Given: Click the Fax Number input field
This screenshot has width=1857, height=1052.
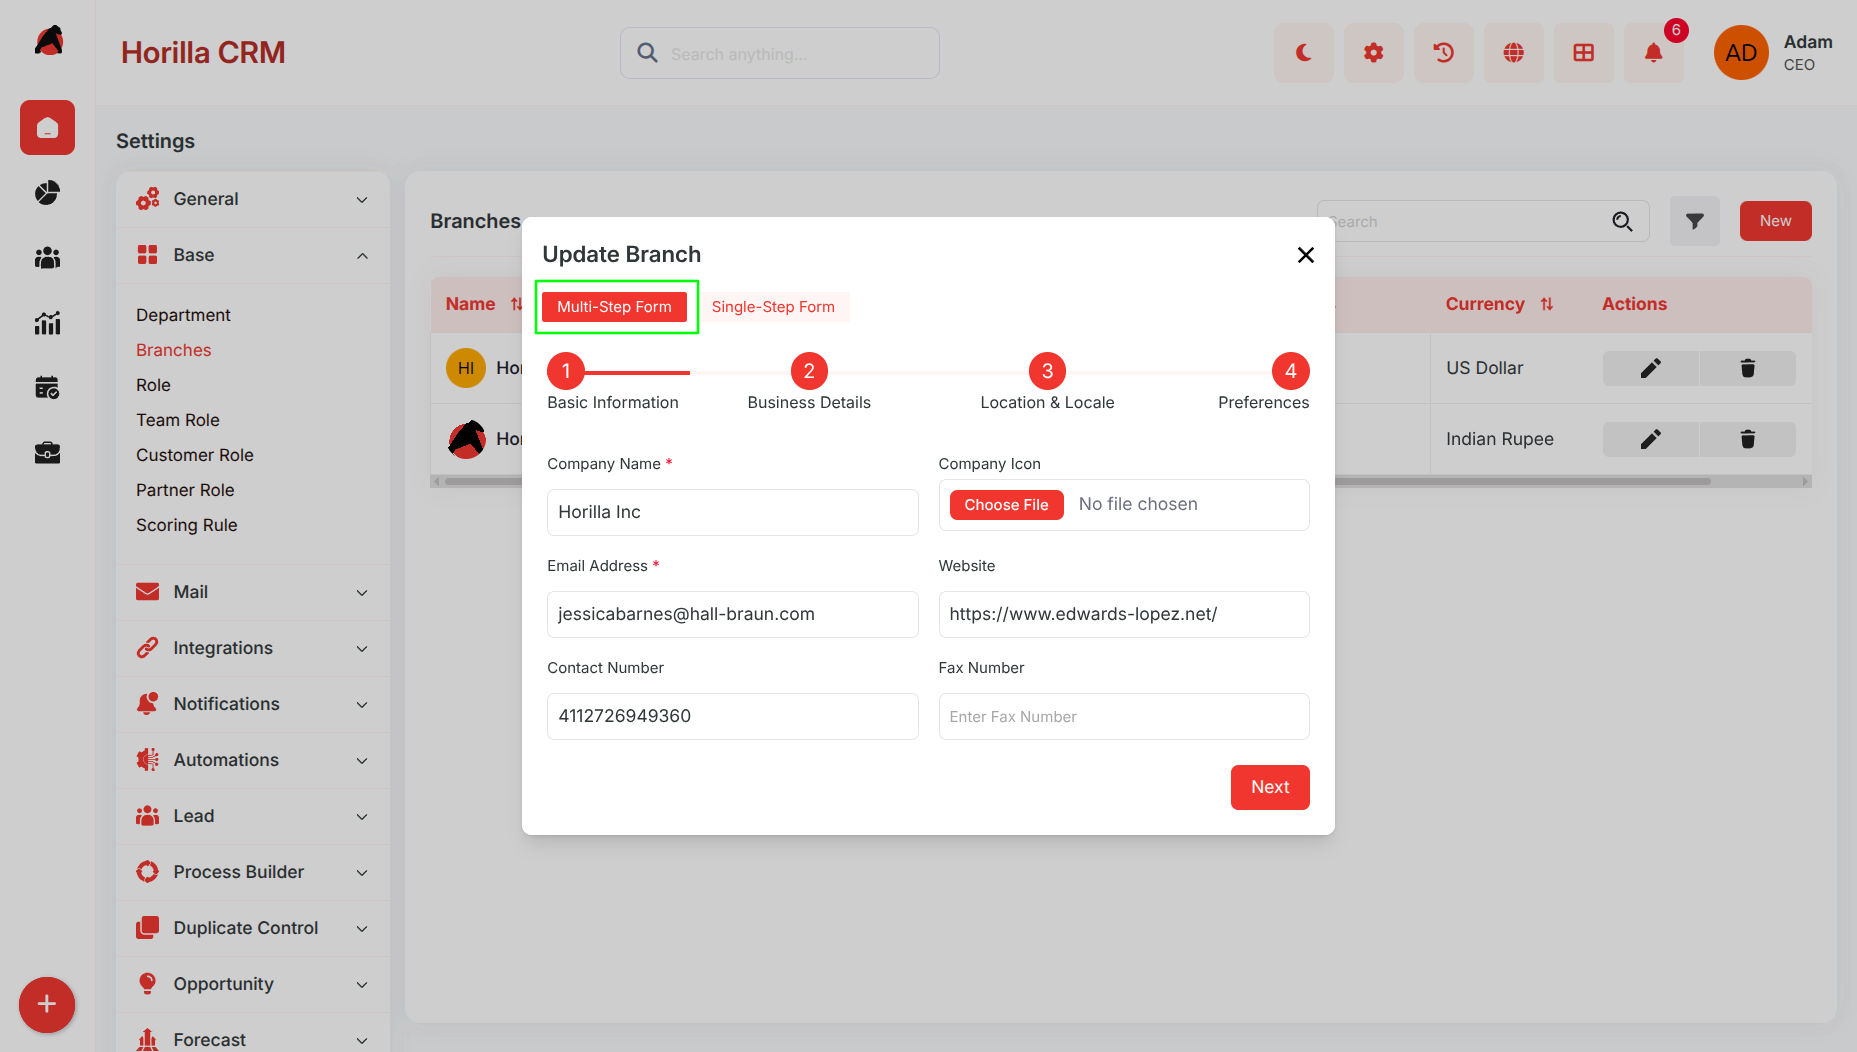Looking at the screenshot, I should click(1124, 716).
